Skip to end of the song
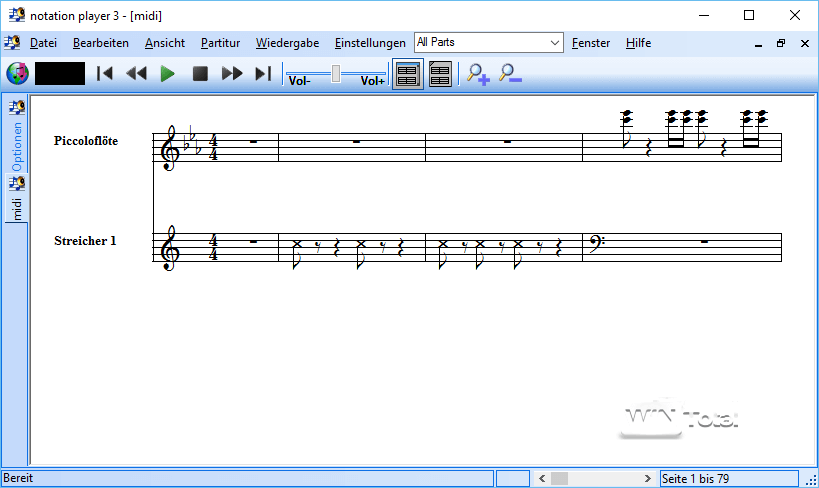Image resolution: width=819 pixels, height=488 pixels. 263,74
